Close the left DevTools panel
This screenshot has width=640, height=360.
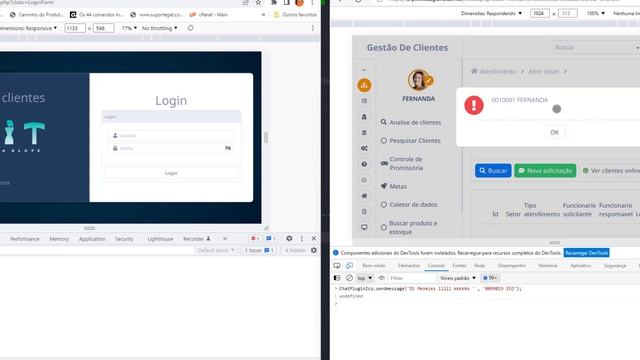pyautogui.click(x=314, y=238)
